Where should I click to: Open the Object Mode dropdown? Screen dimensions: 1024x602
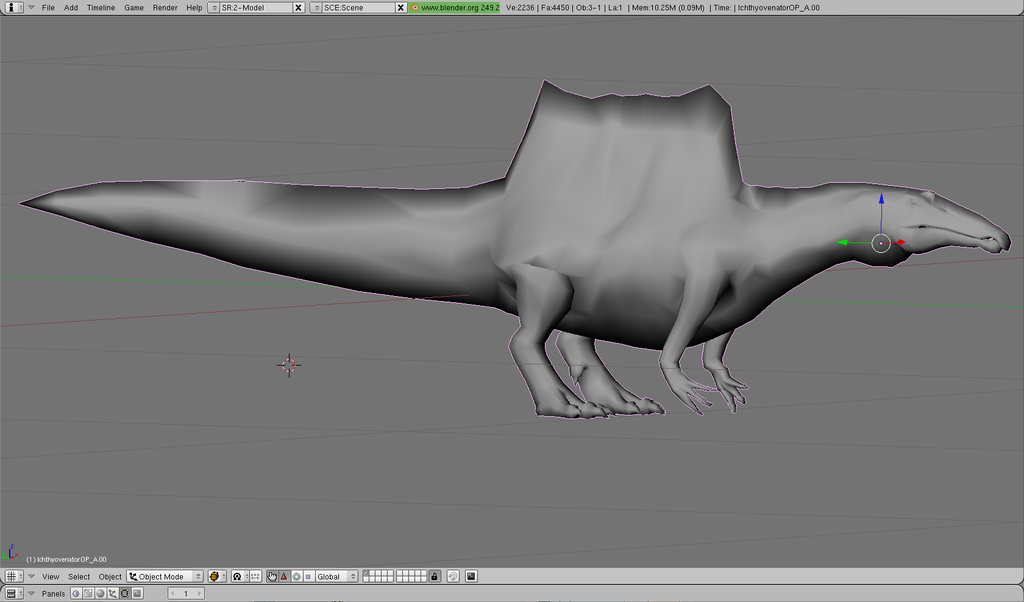(165, 577)
